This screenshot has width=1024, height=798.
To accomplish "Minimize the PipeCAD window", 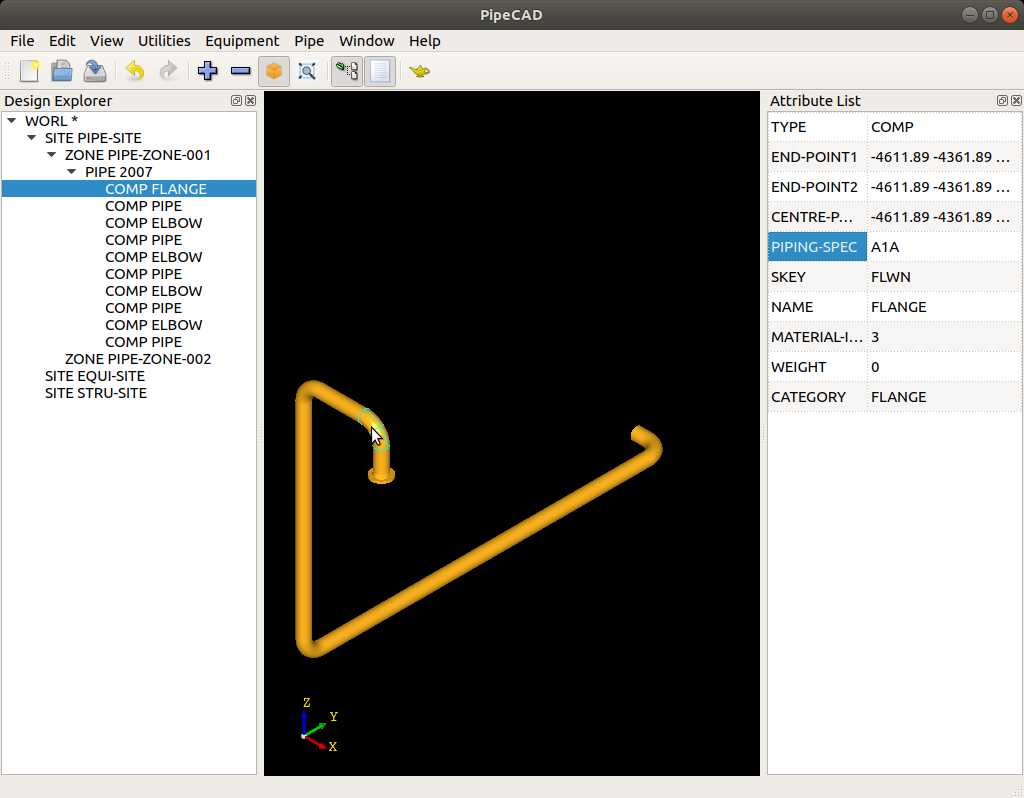I will [970, 14].
